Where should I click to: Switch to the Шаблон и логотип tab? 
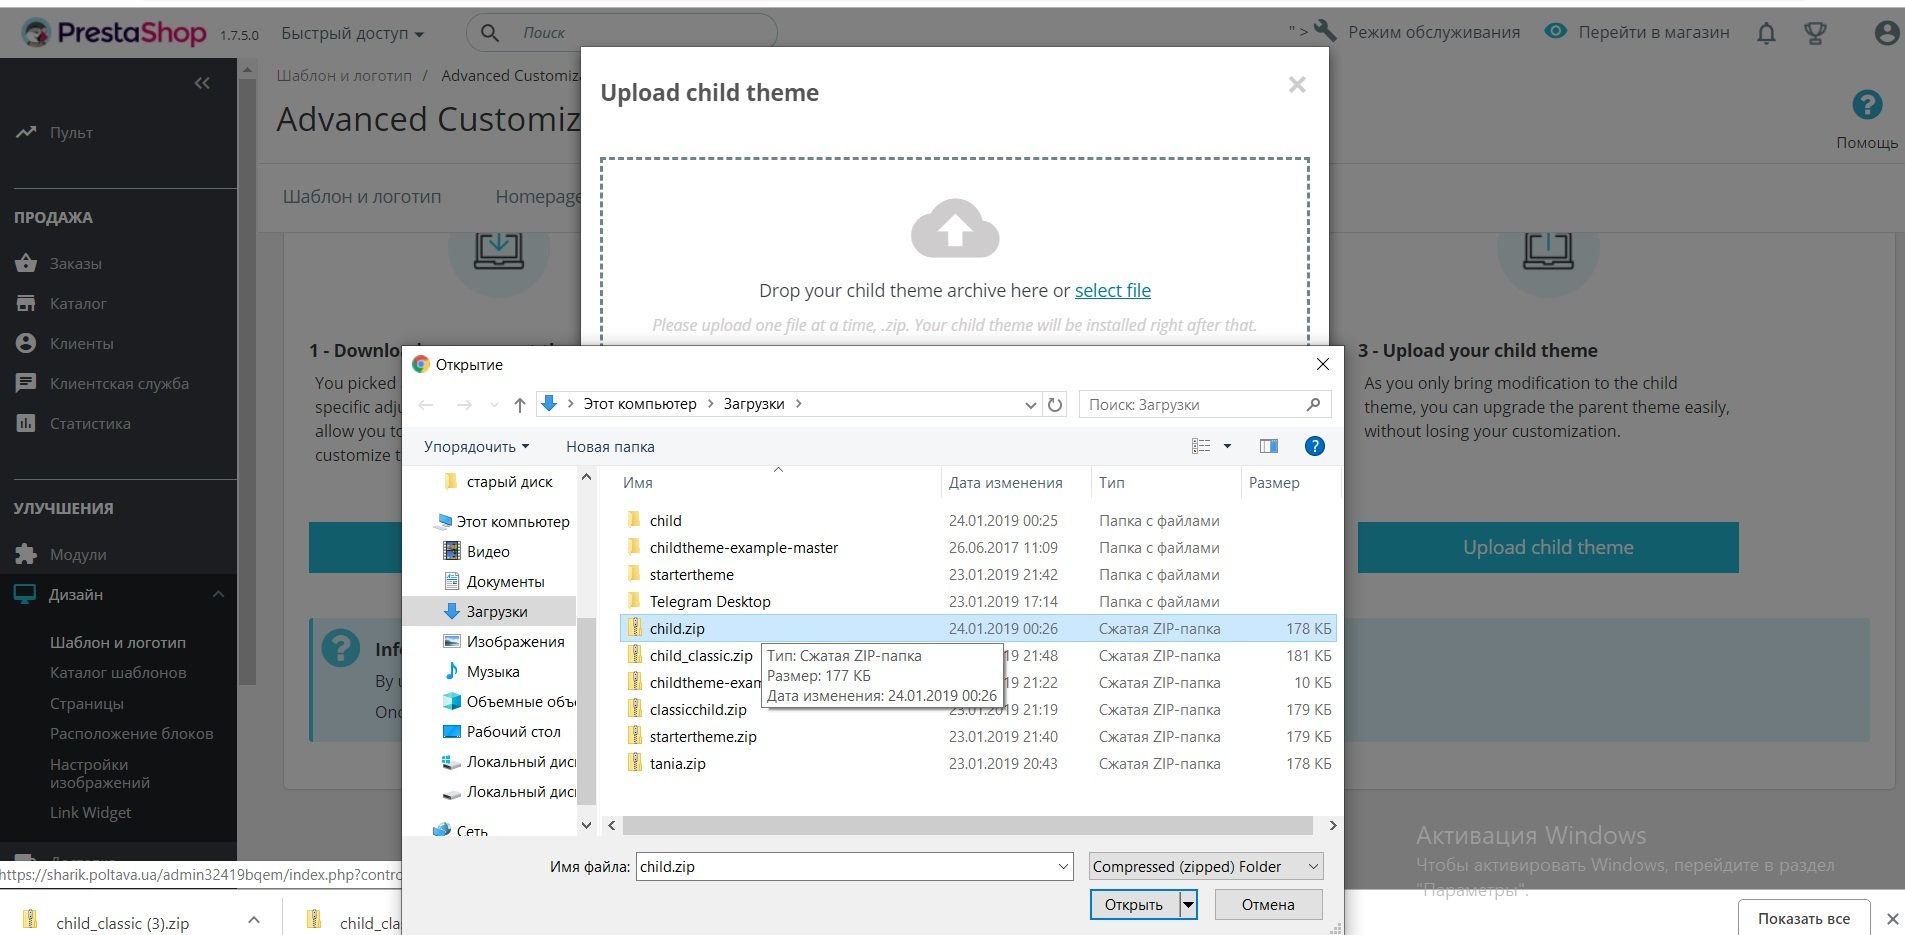pos(362,196)
